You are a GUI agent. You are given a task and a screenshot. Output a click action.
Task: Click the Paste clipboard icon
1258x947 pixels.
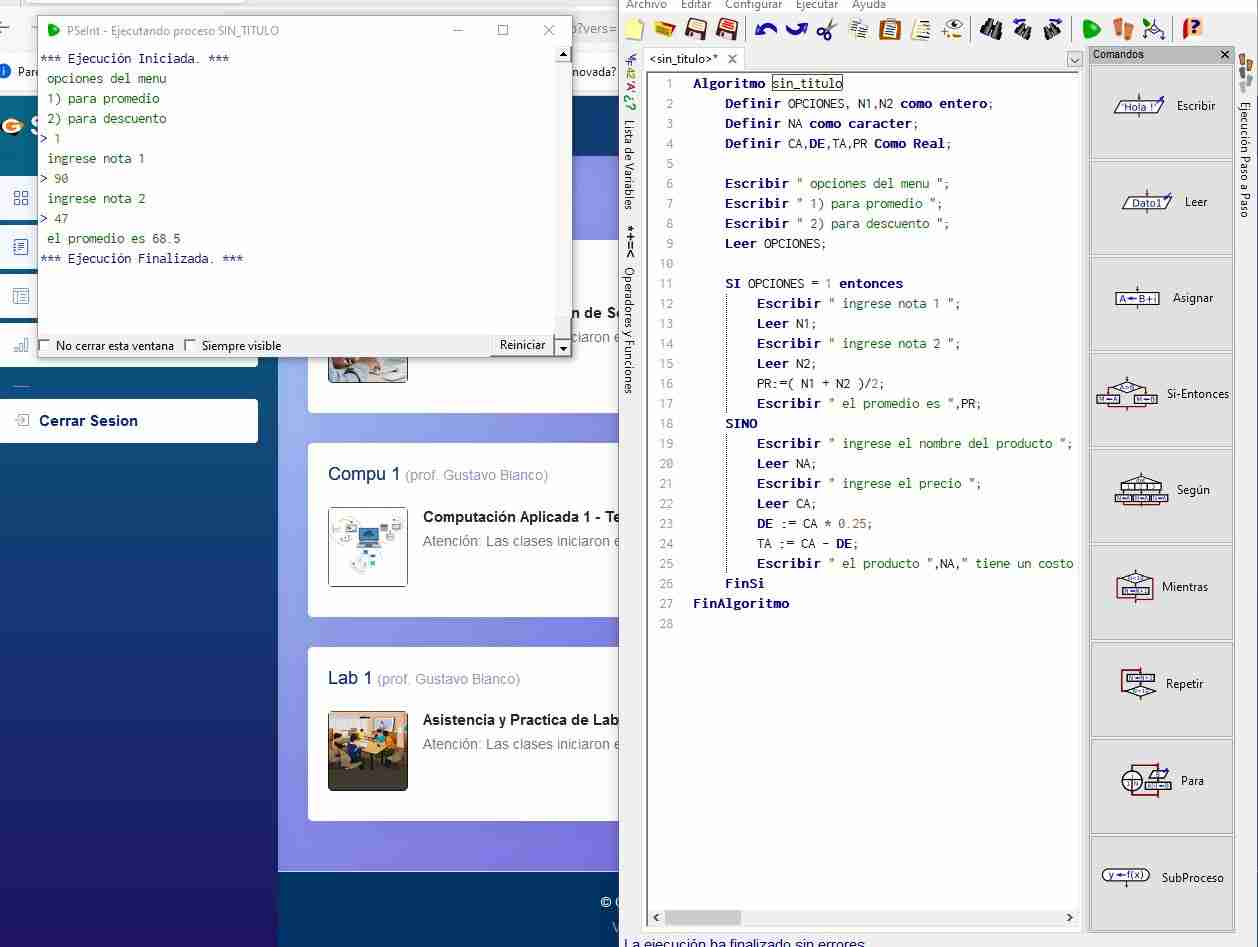coord(889,29)
